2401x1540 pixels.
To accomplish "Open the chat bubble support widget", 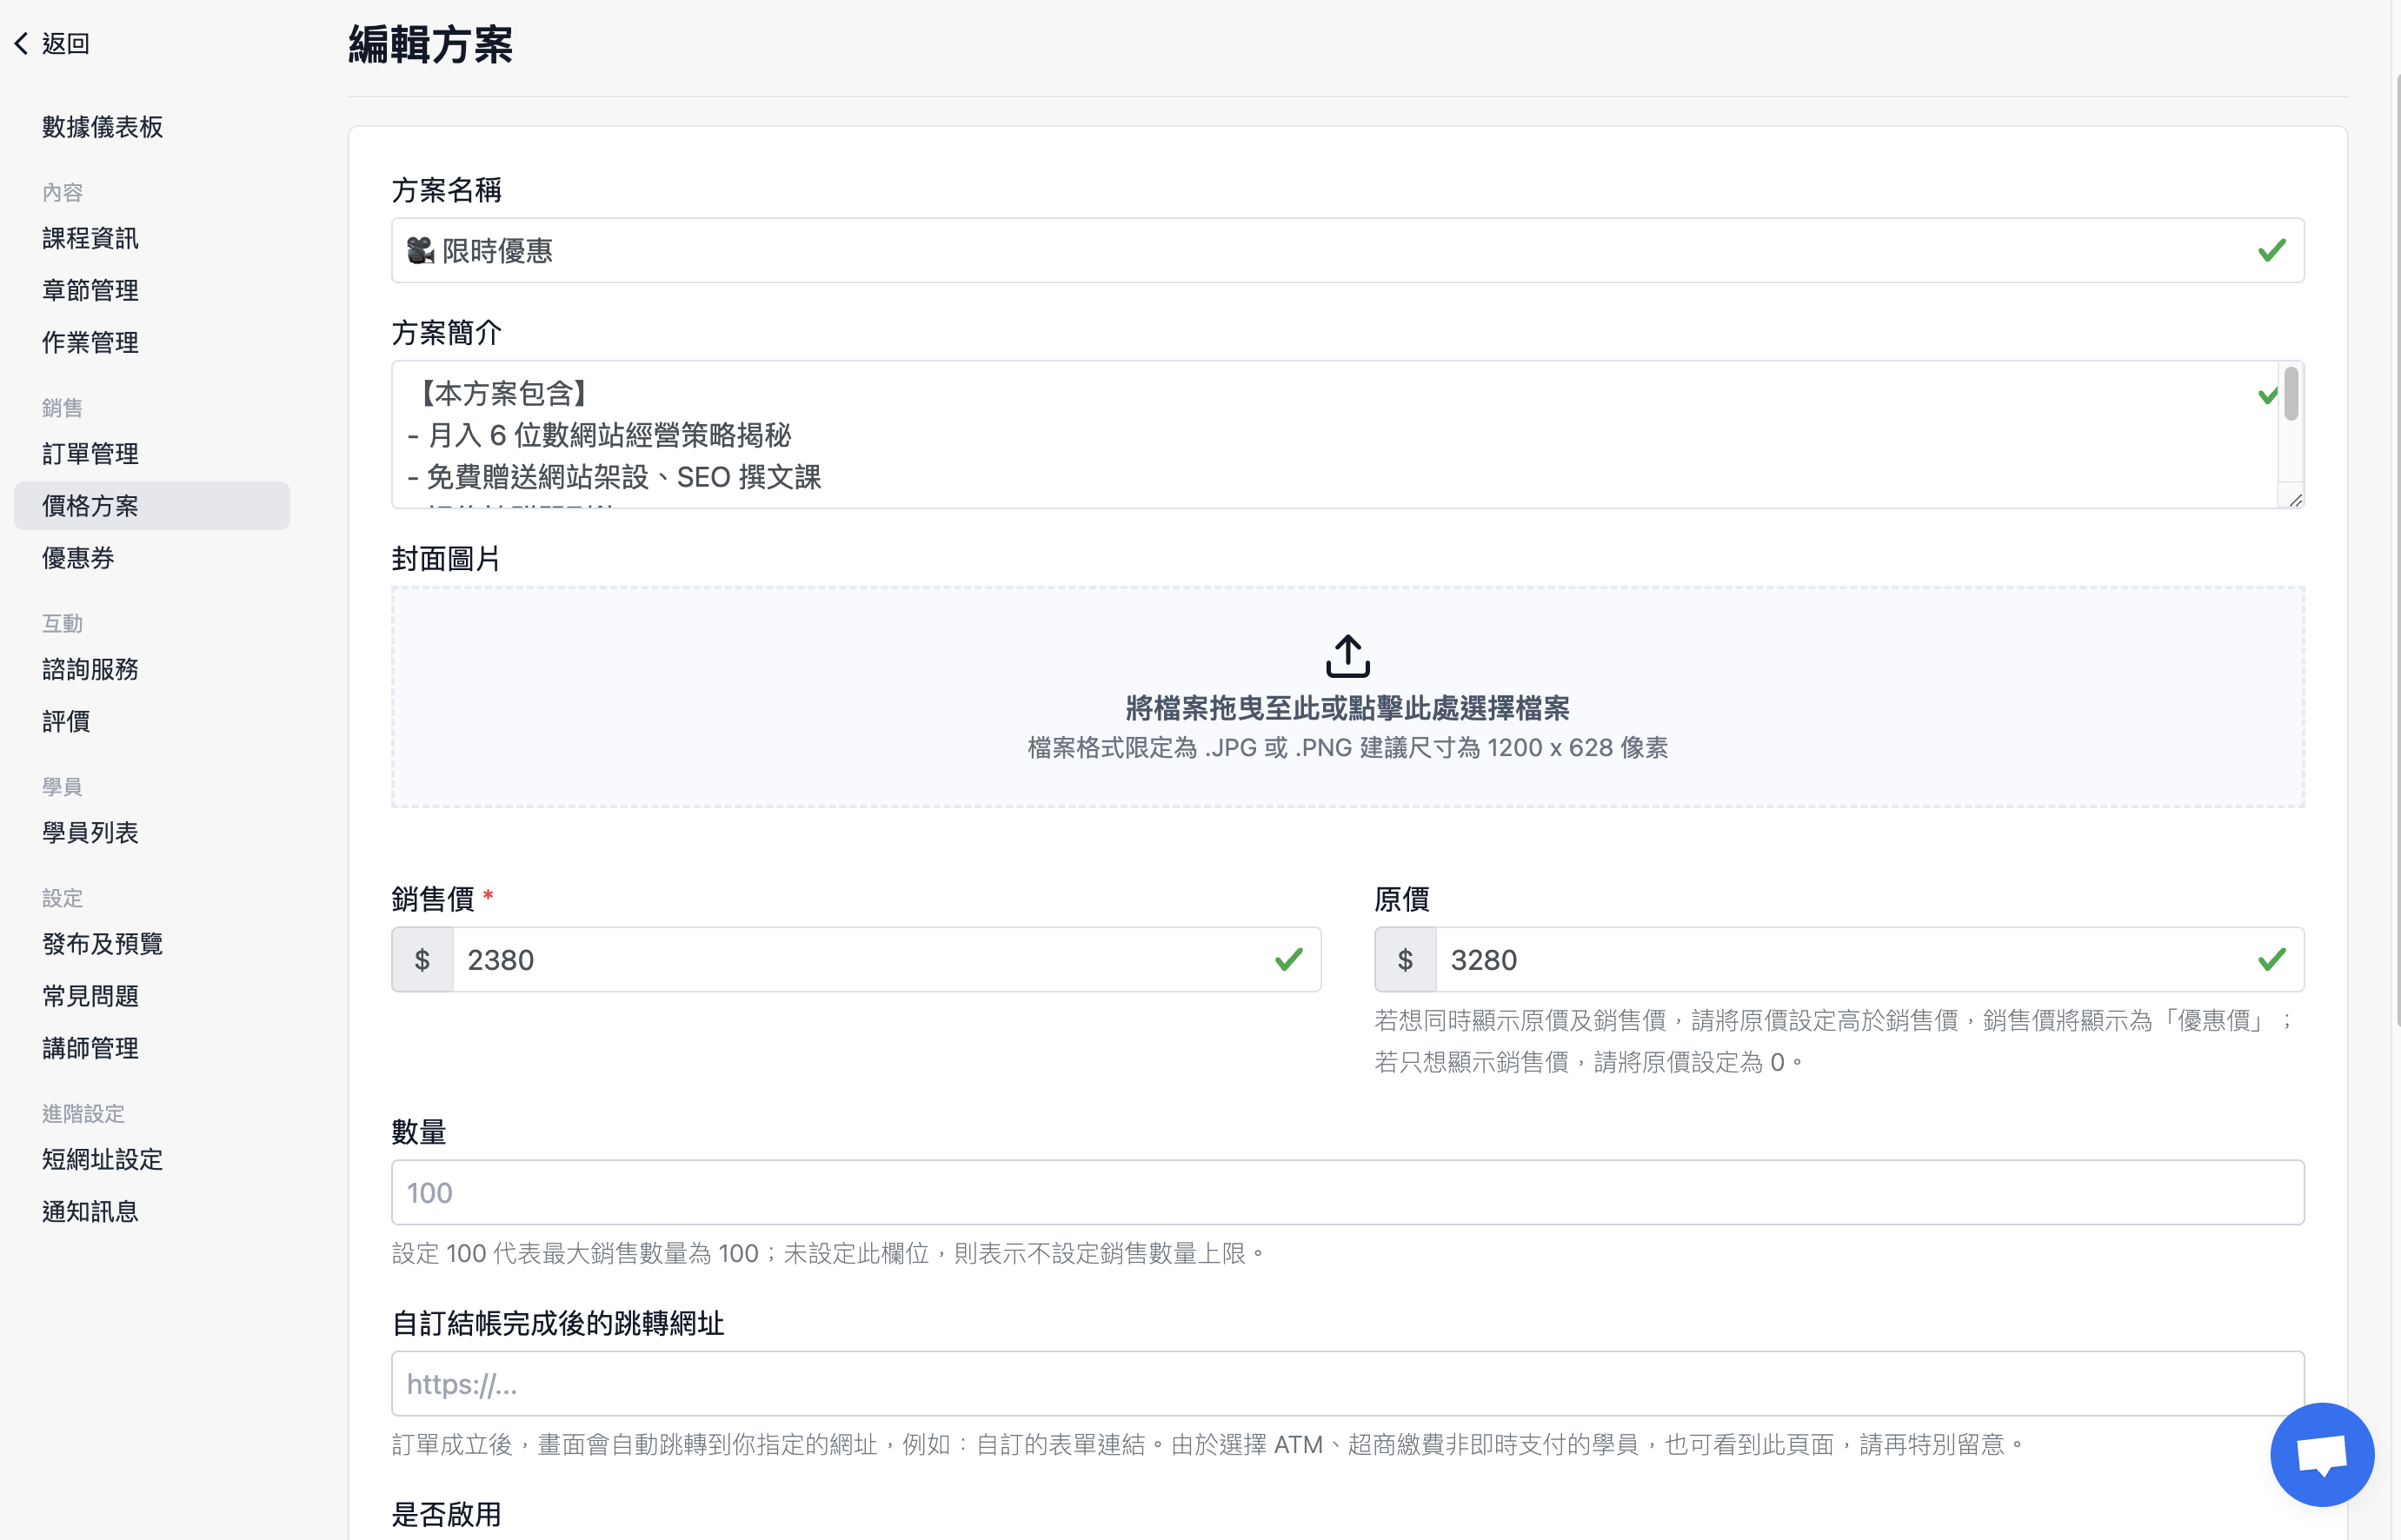I will pos(2321,1453).
